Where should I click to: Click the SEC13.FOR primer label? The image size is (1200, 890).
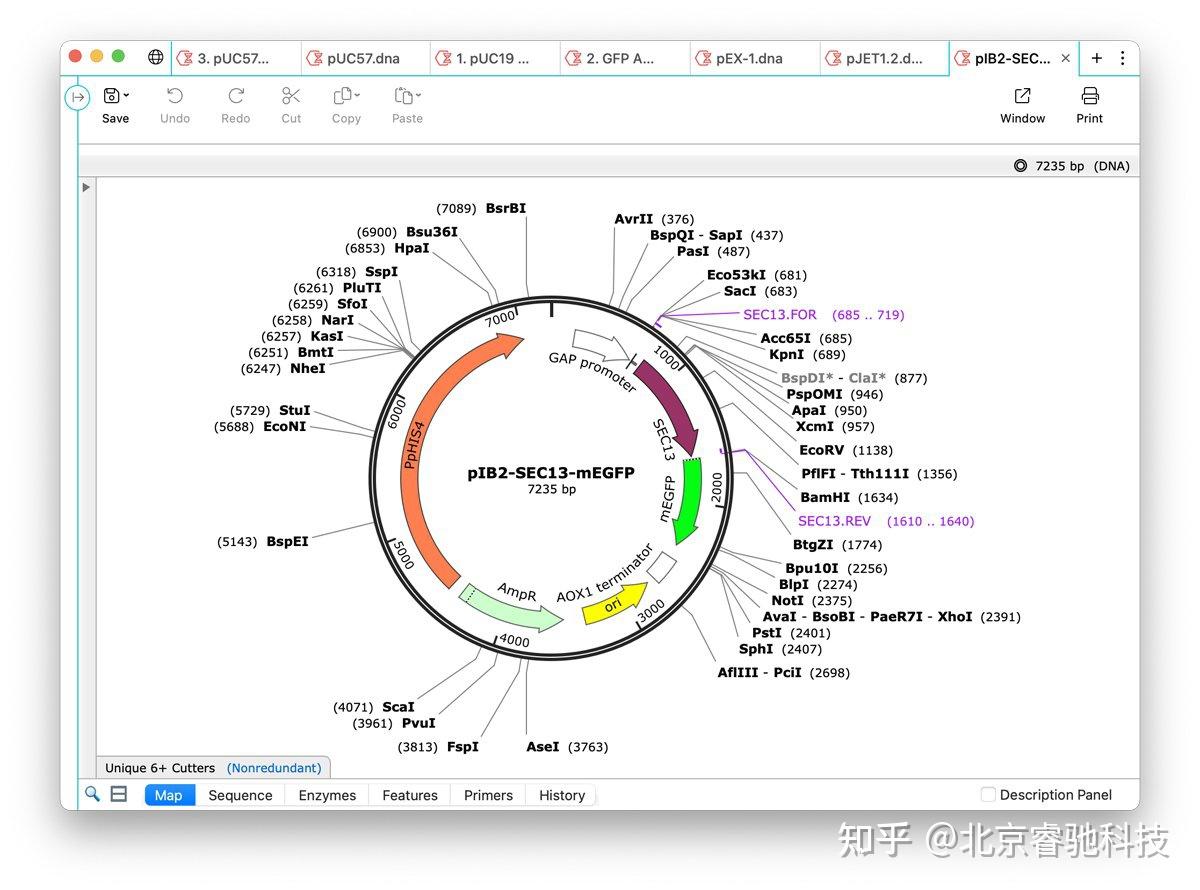tap(780, 315)
